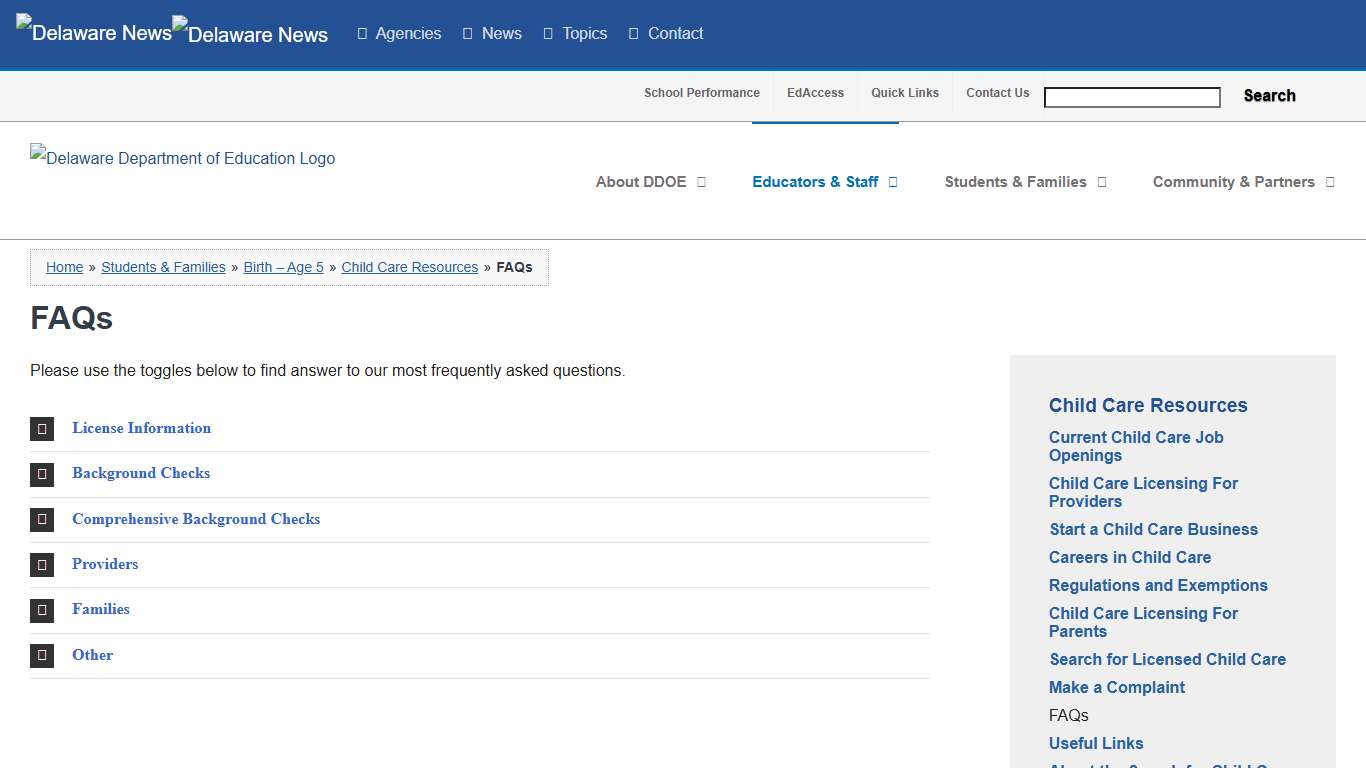Select Topics in the top blue bar

tap(575, 33)
